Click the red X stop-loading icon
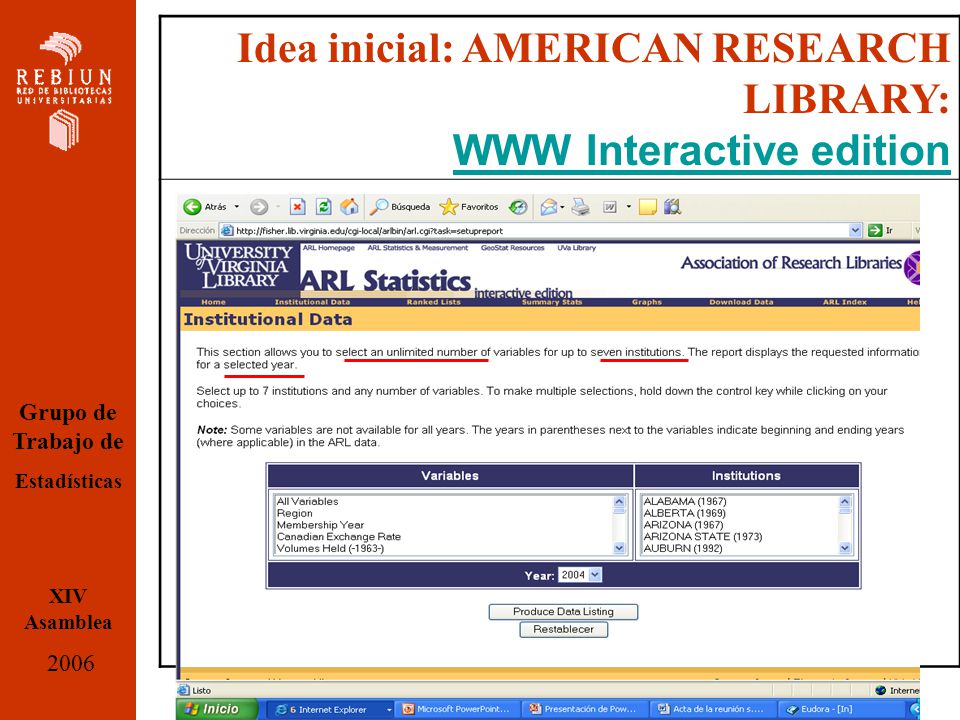960x720 pixels. 298,207
